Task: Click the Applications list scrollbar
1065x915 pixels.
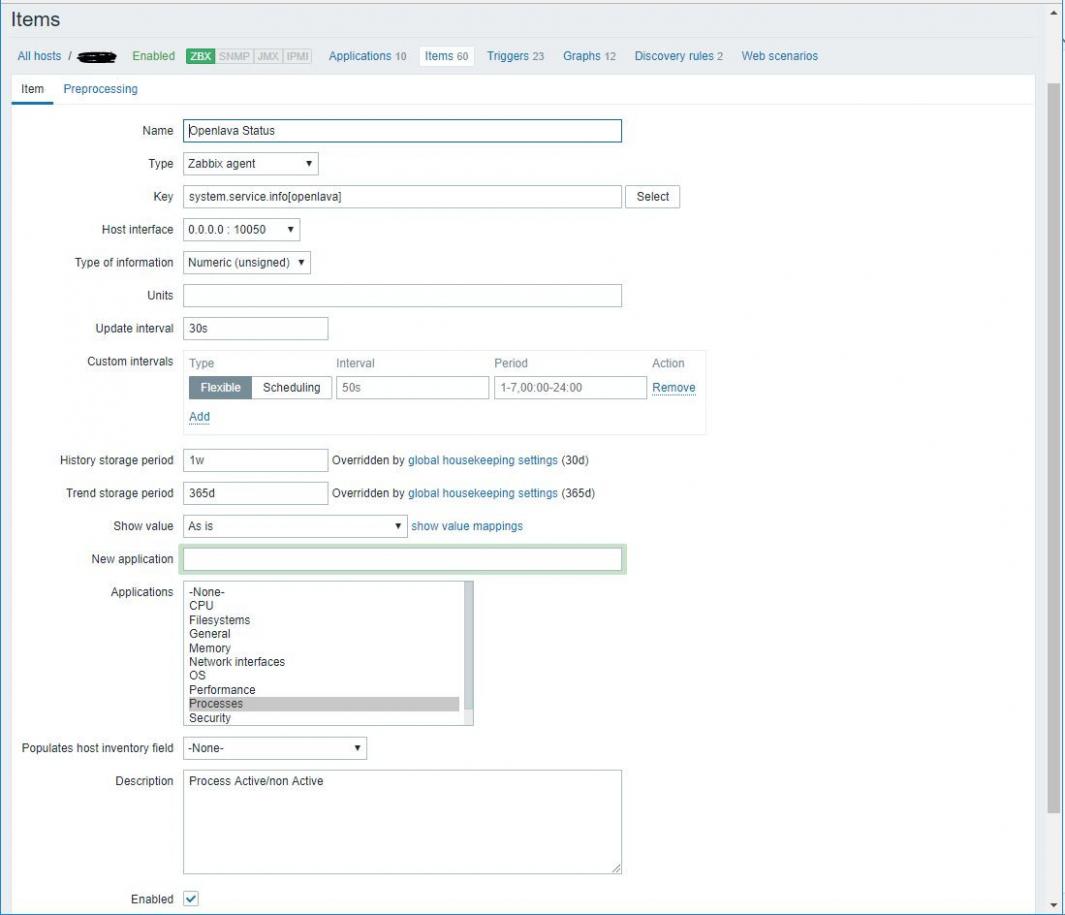Action: coord(468,653)
